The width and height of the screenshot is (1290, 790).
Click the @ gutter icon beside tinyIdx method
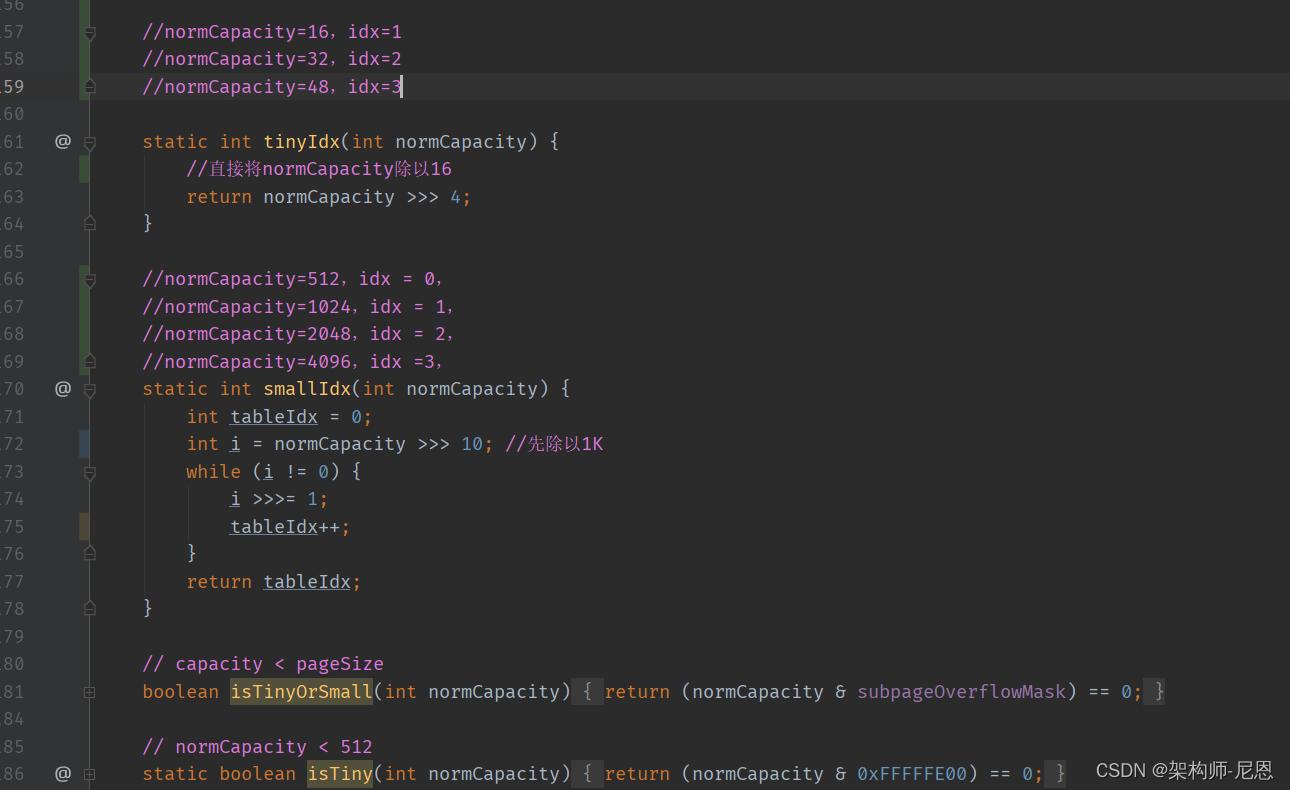tap(62, 142)
